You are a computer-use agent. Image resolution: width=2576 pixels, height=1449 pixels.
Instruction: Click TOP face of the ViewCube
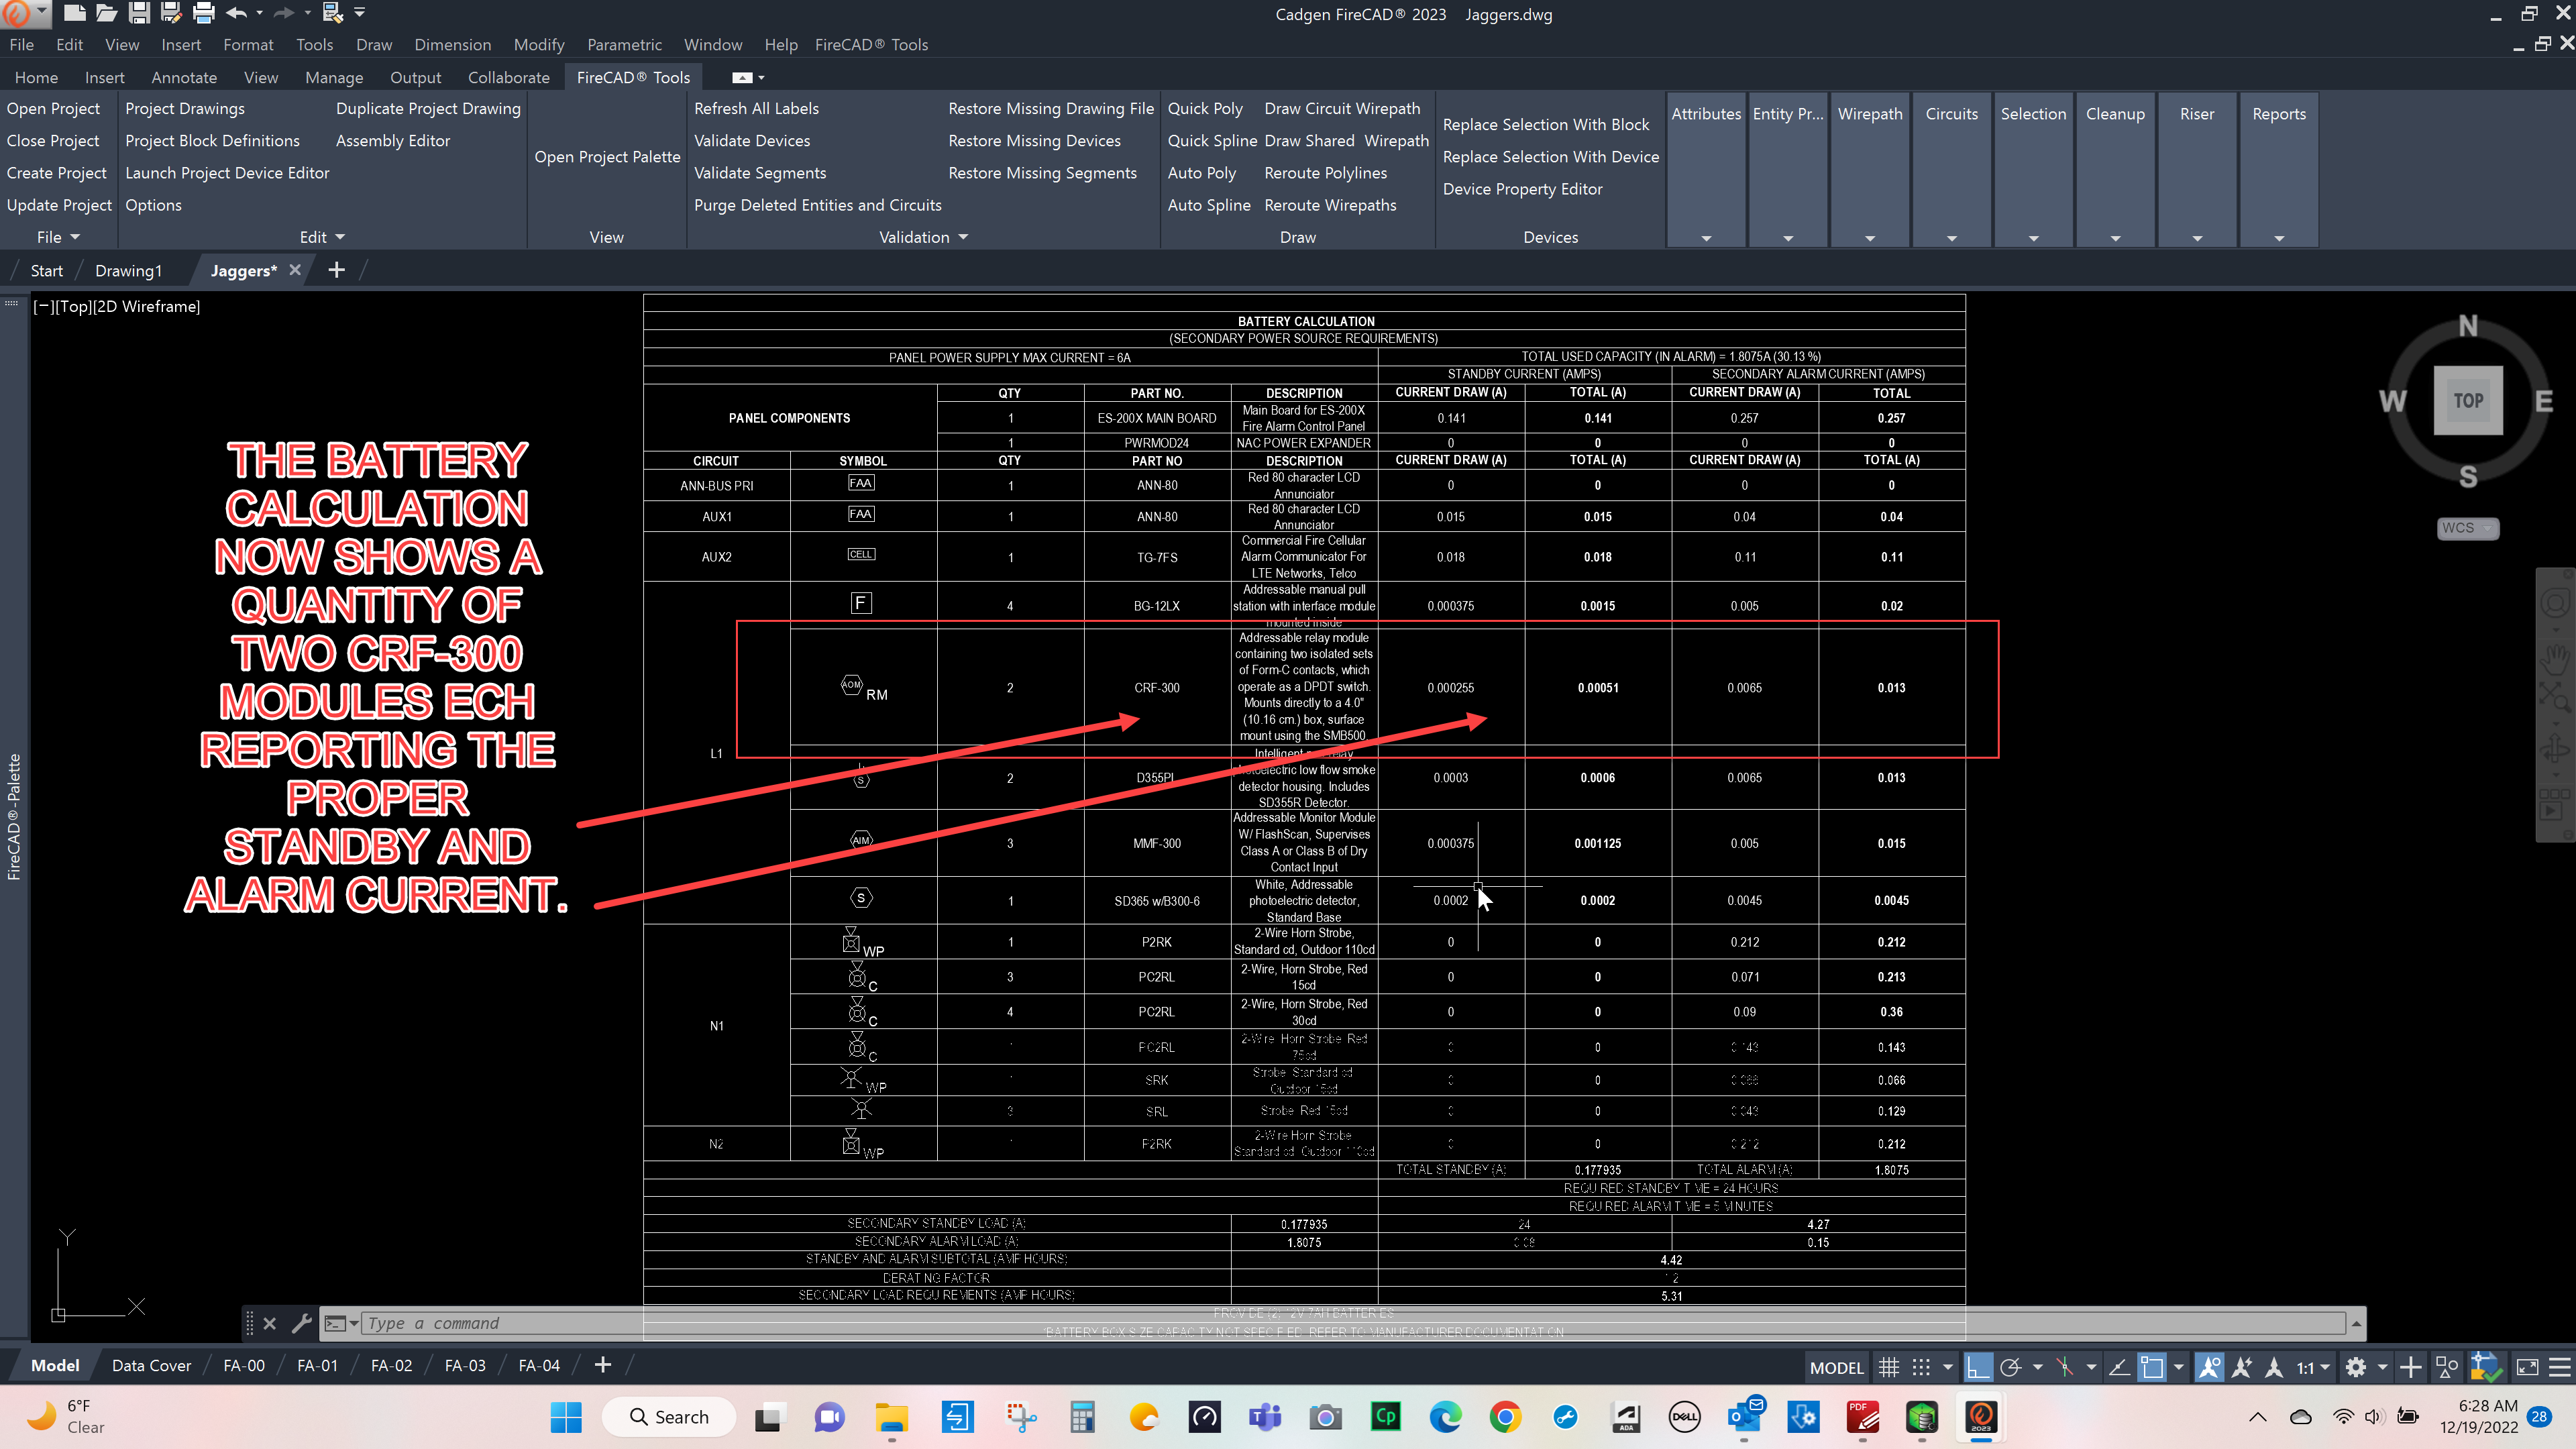tap(2468, 400)
